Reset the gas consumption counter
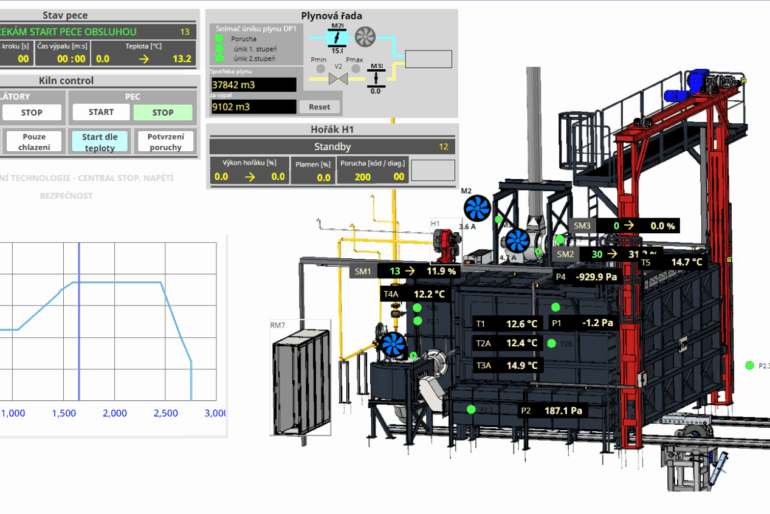Image resolution: width=770 pixels, height=514 pixels. (x=319, y=106)
